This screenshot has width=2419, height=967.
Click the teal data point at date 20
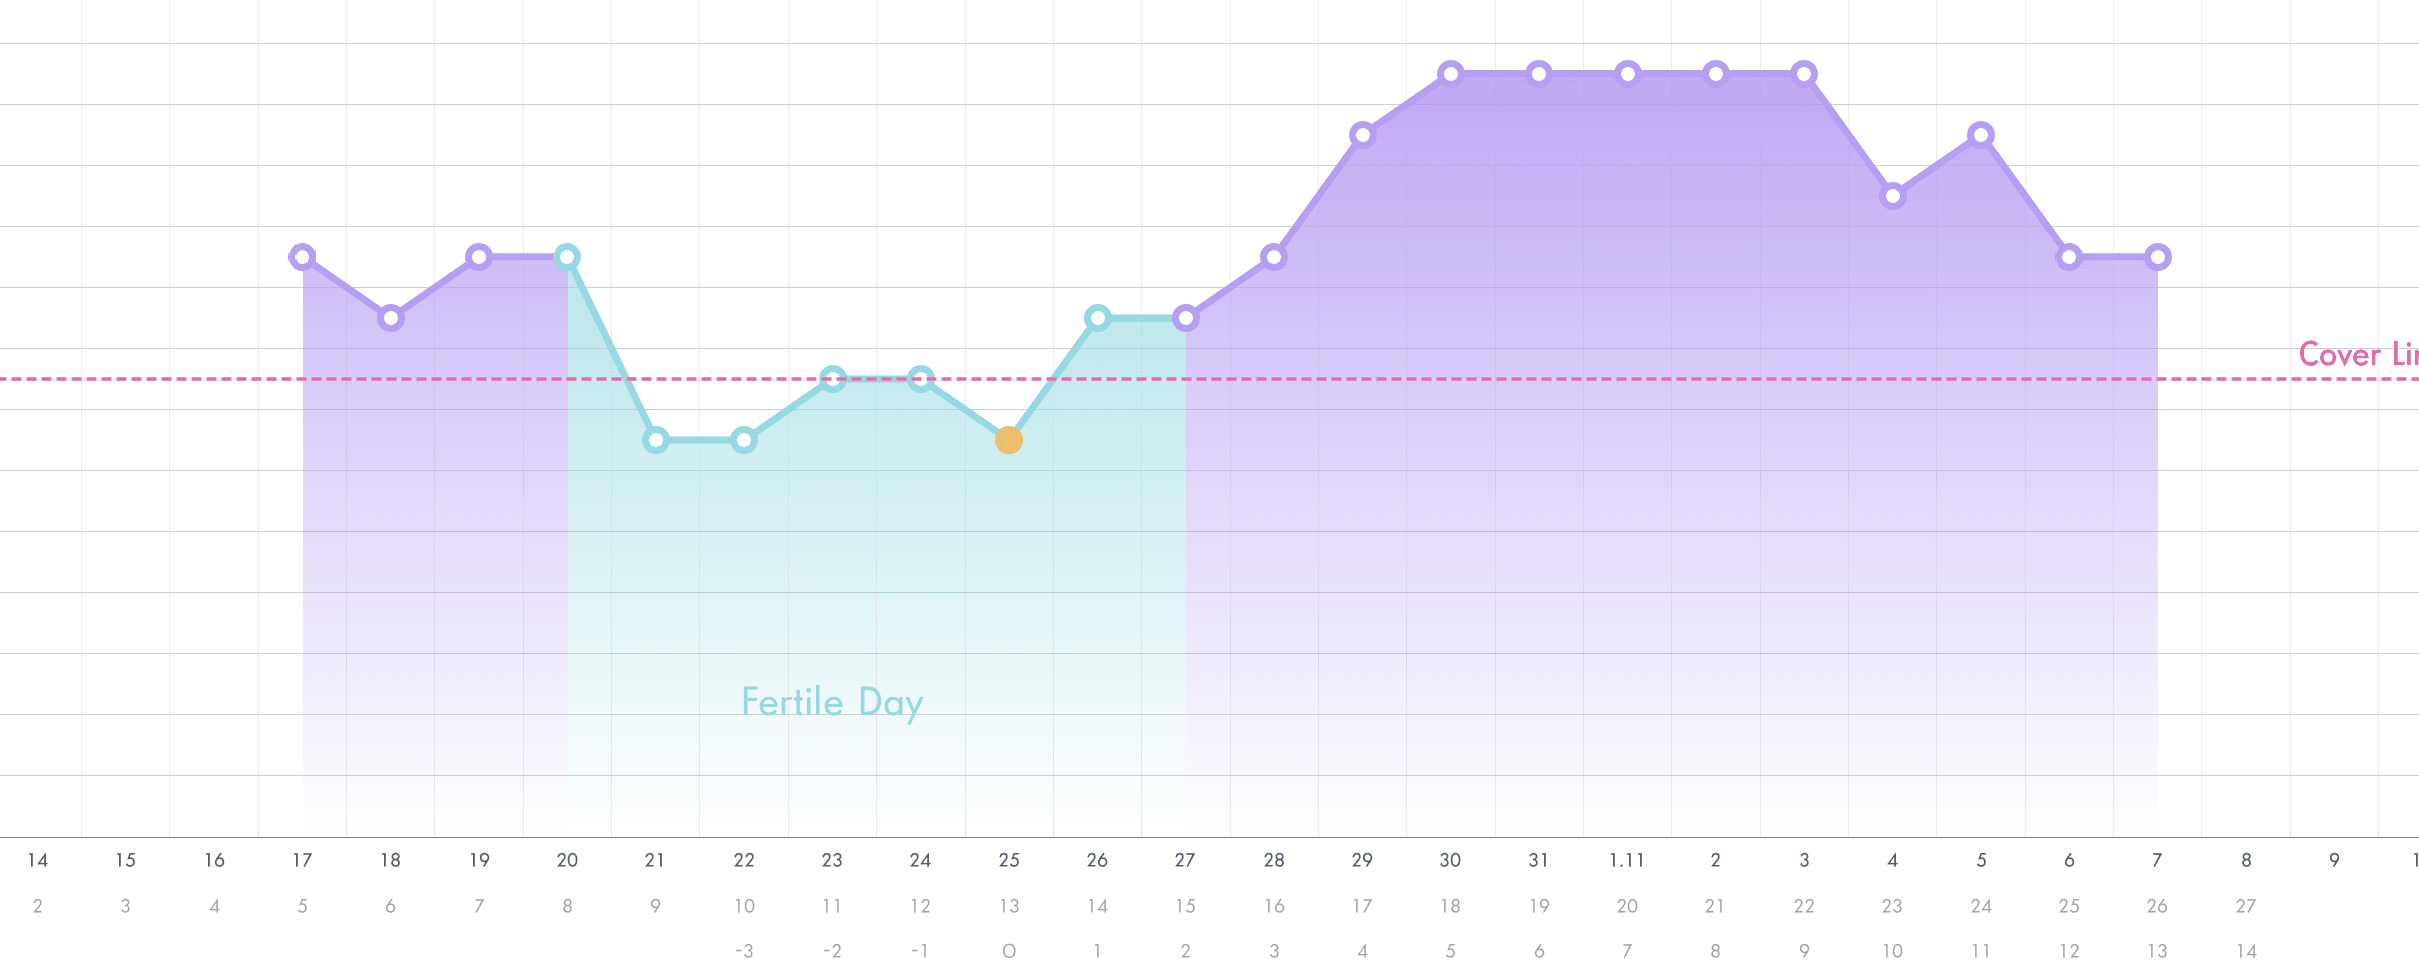[x=567, y=257]
